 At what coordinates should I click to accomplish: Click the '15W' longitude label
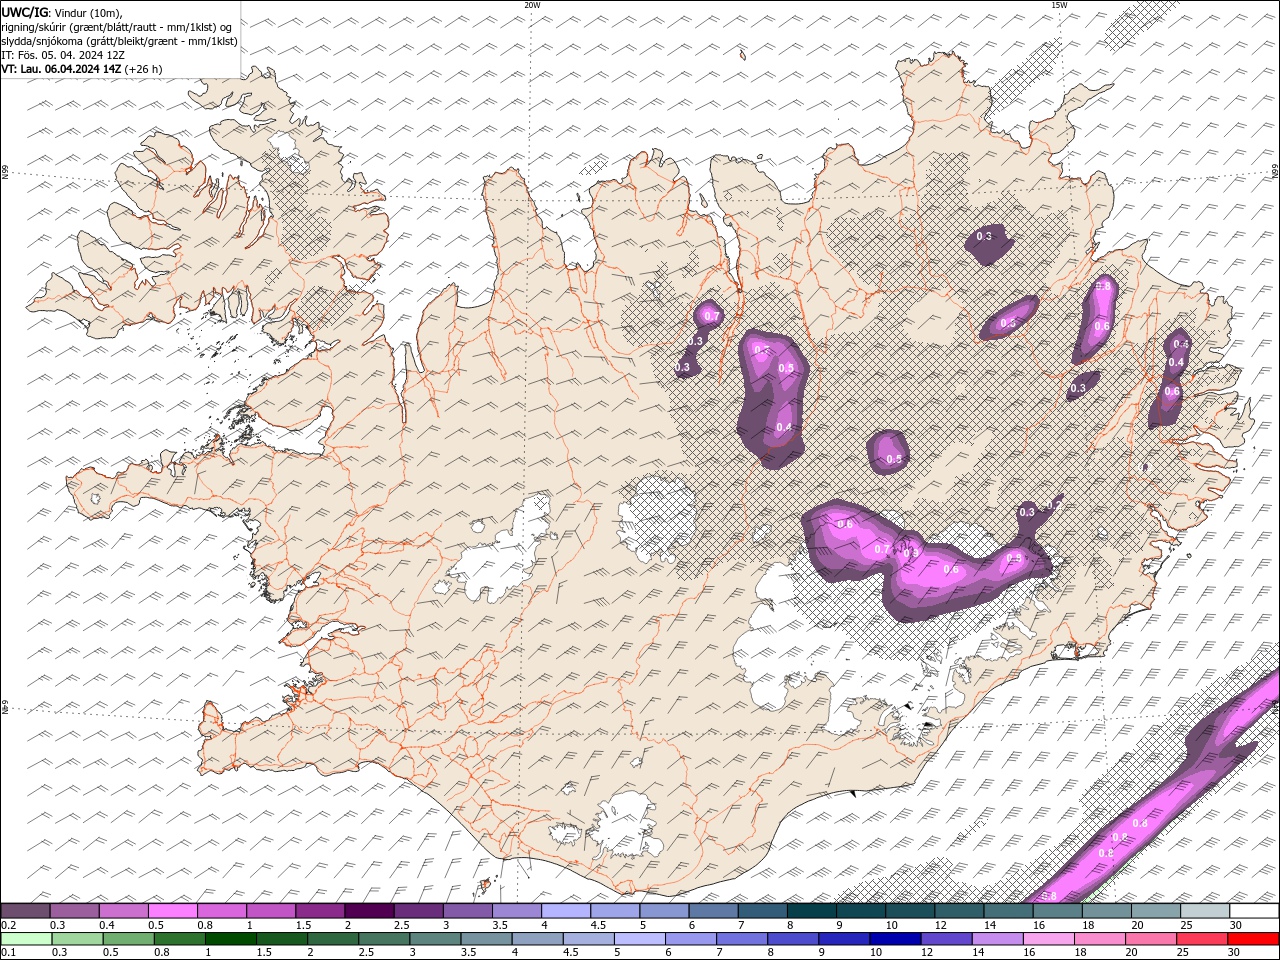pos(1058,5)
